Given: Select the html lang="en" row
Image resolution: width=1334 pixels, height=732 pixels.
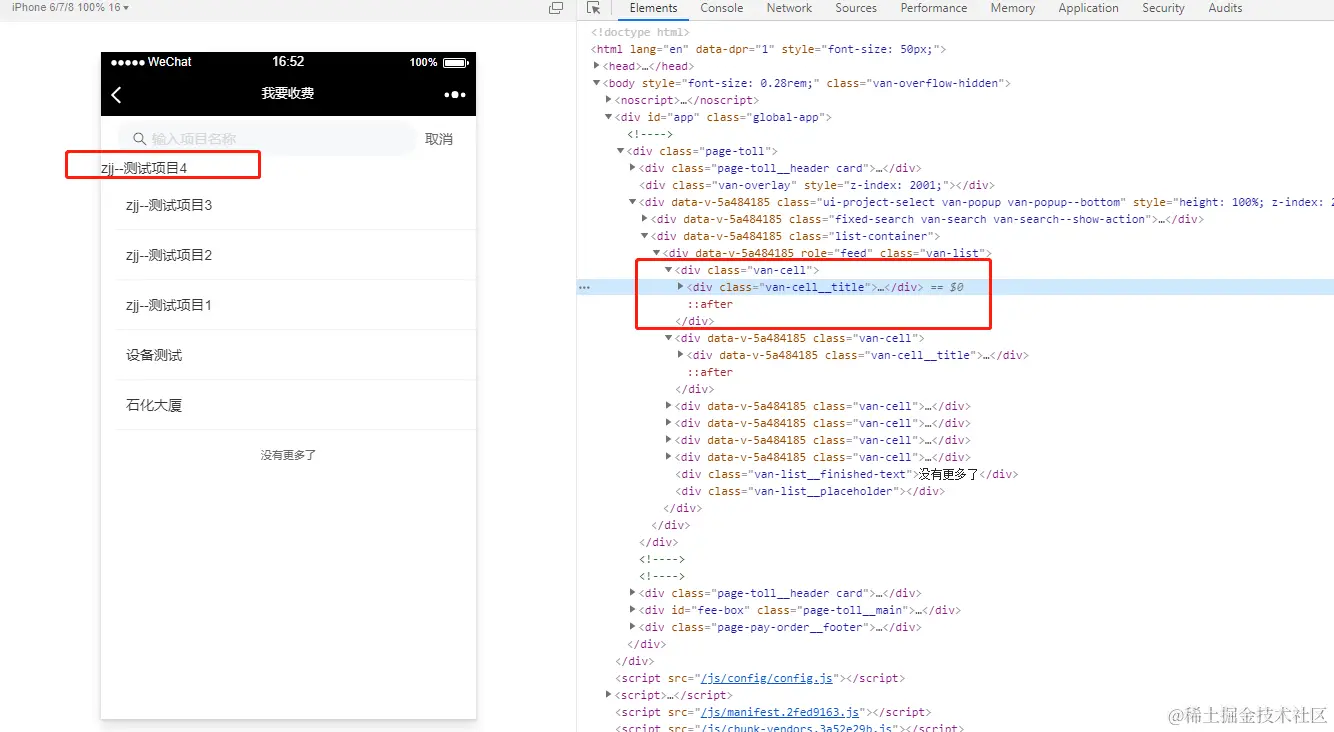Looking at the screenshot, I should (x=769, y=49).
